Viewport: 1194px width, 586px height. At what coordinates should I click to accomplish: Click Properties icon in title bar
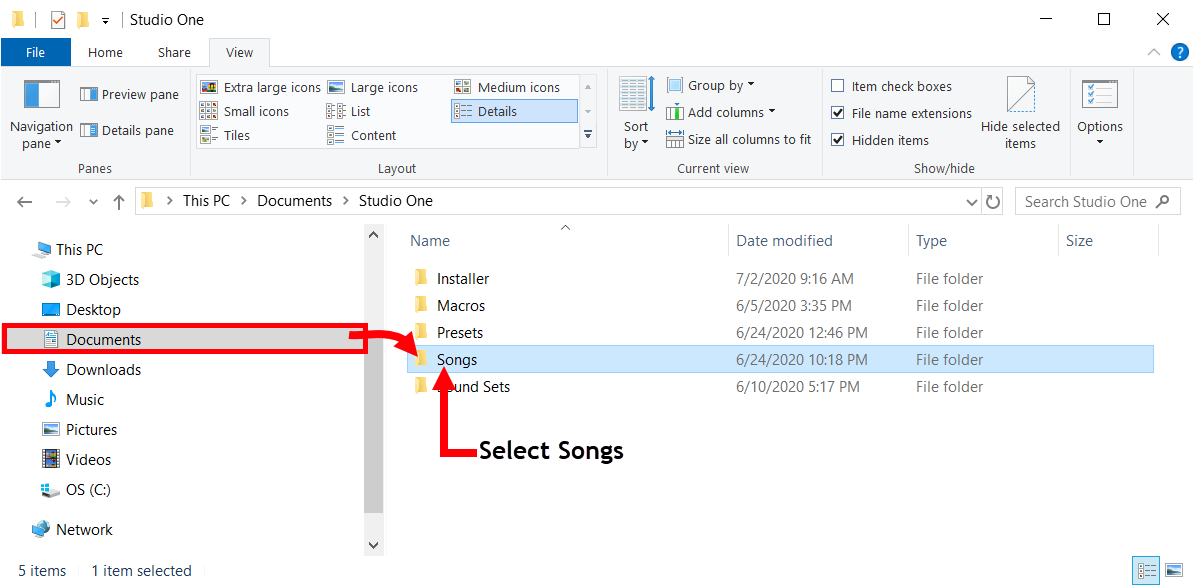point(58,20)
